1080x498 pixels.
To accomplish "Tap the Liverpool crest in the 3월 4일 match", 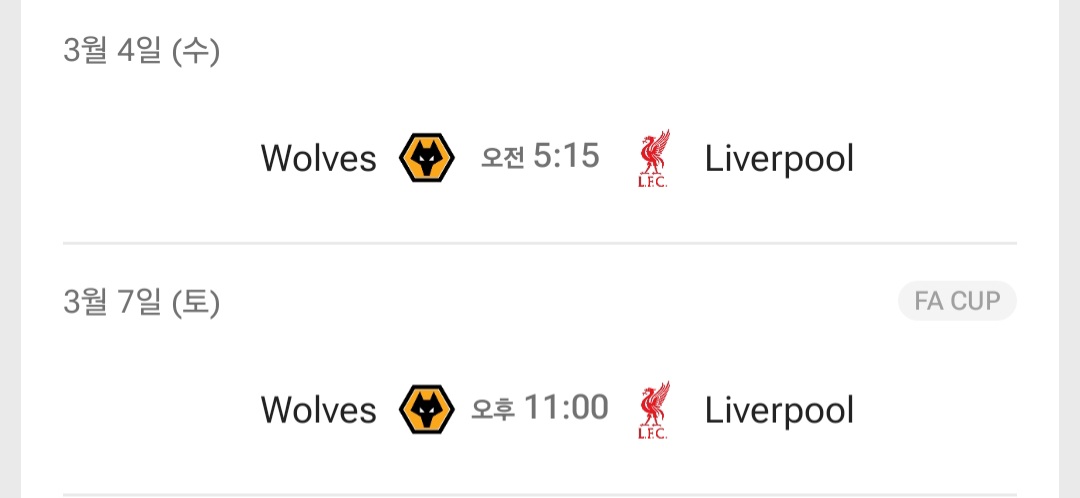I will [x=653, y=158].
